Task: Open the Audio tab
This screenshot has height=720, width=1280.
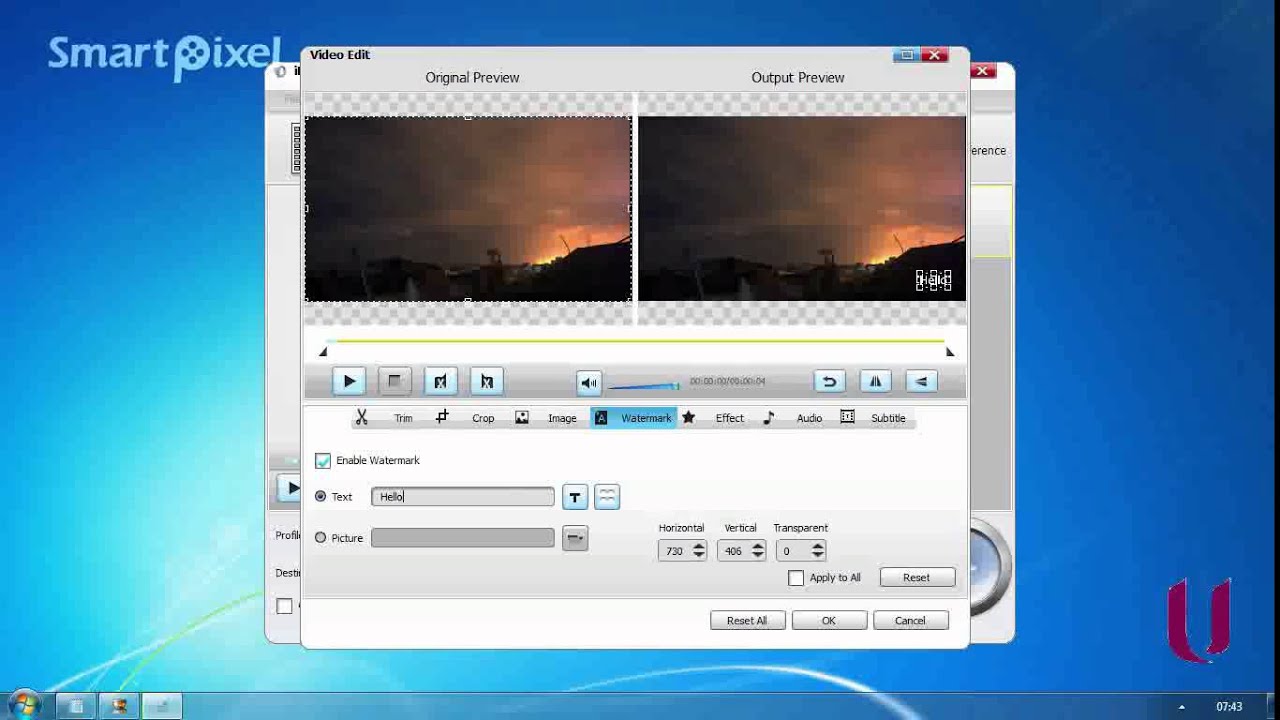Action: pos(793,418)
